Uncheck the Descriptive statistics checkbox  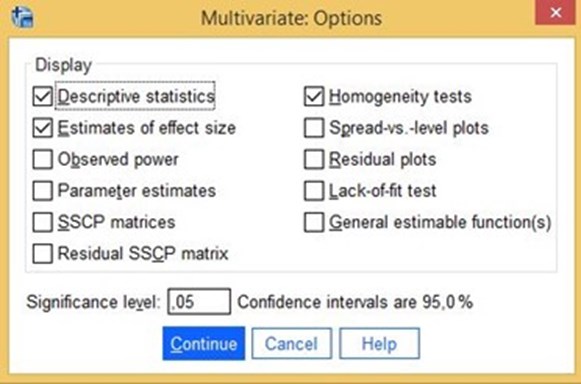click(x=43, y=96)
